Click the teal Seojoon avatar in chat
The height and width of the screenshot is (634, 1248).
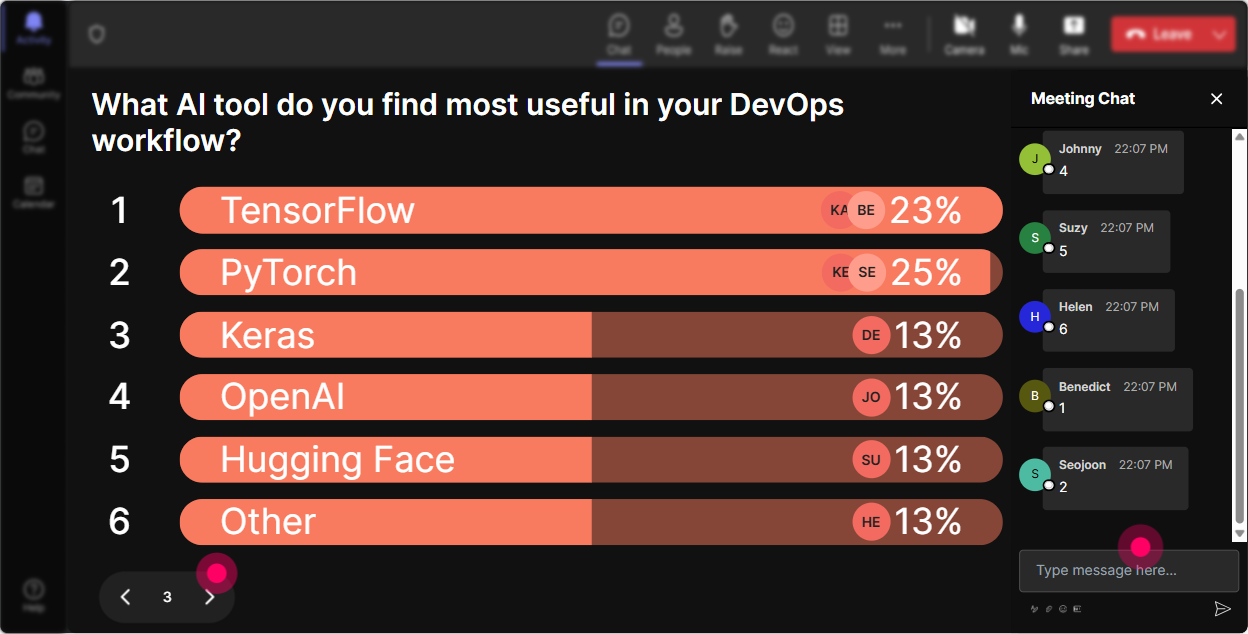[1035, 475]
